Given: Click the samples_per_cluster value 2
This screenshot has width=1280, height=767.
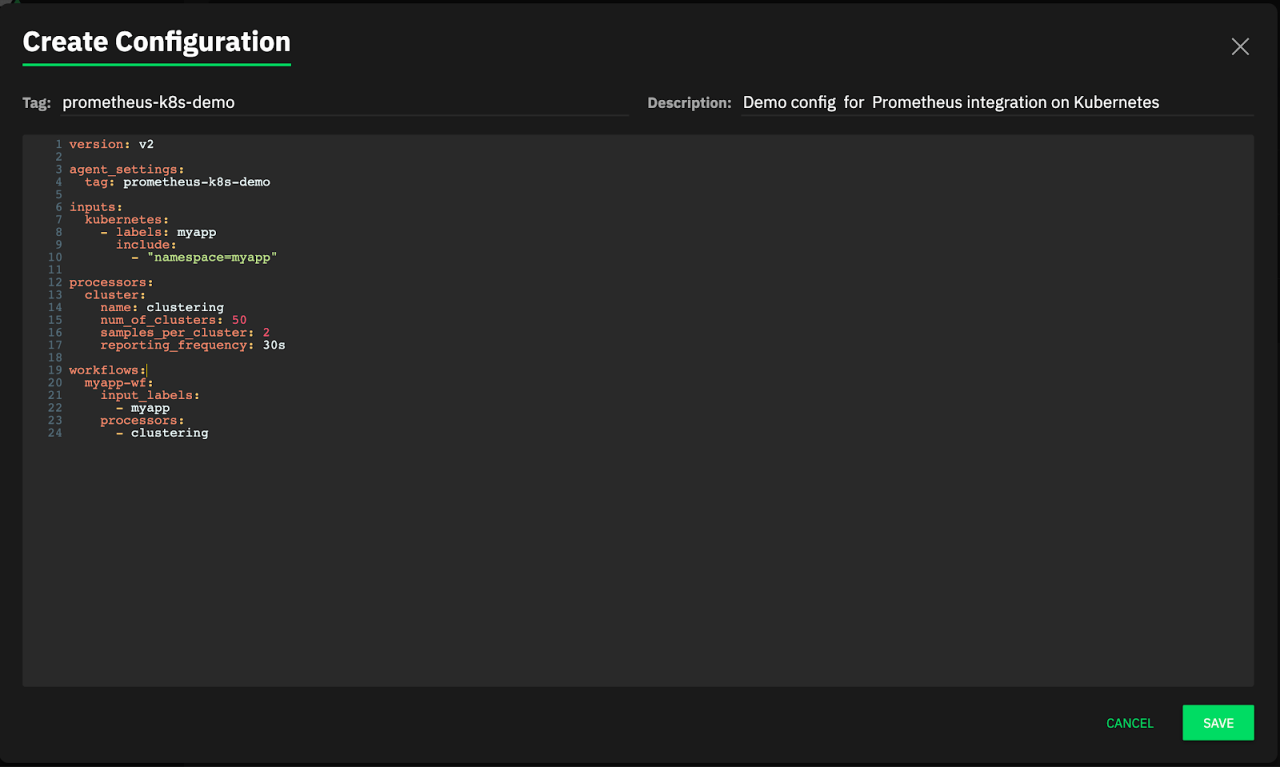Looking at the screenshot, I should coord(266,332).
